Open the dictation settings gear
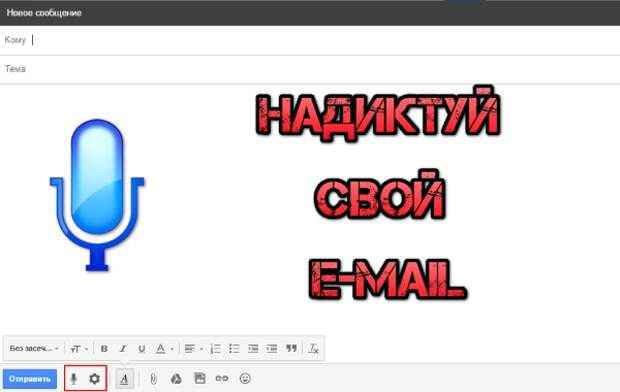 pos(94,379)
